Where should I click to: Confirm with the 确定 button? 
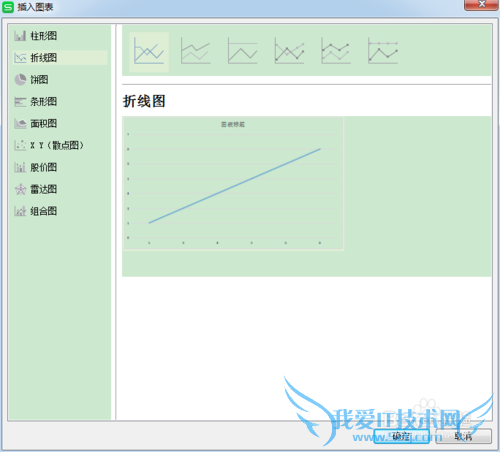pos(401,436)
